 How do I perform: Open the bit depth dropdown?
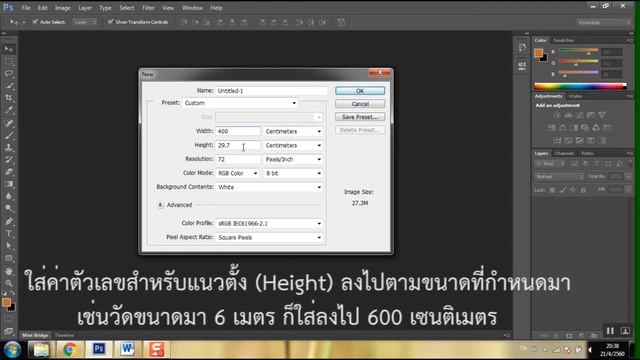pos(293,173)
